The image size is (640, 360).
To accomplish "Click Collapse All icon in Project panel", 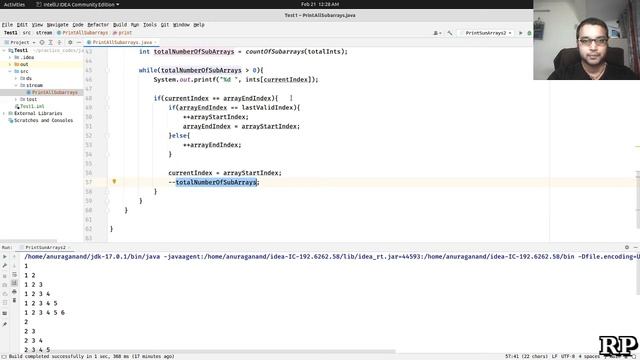I will pyautogui.click(x=59, y=42).
